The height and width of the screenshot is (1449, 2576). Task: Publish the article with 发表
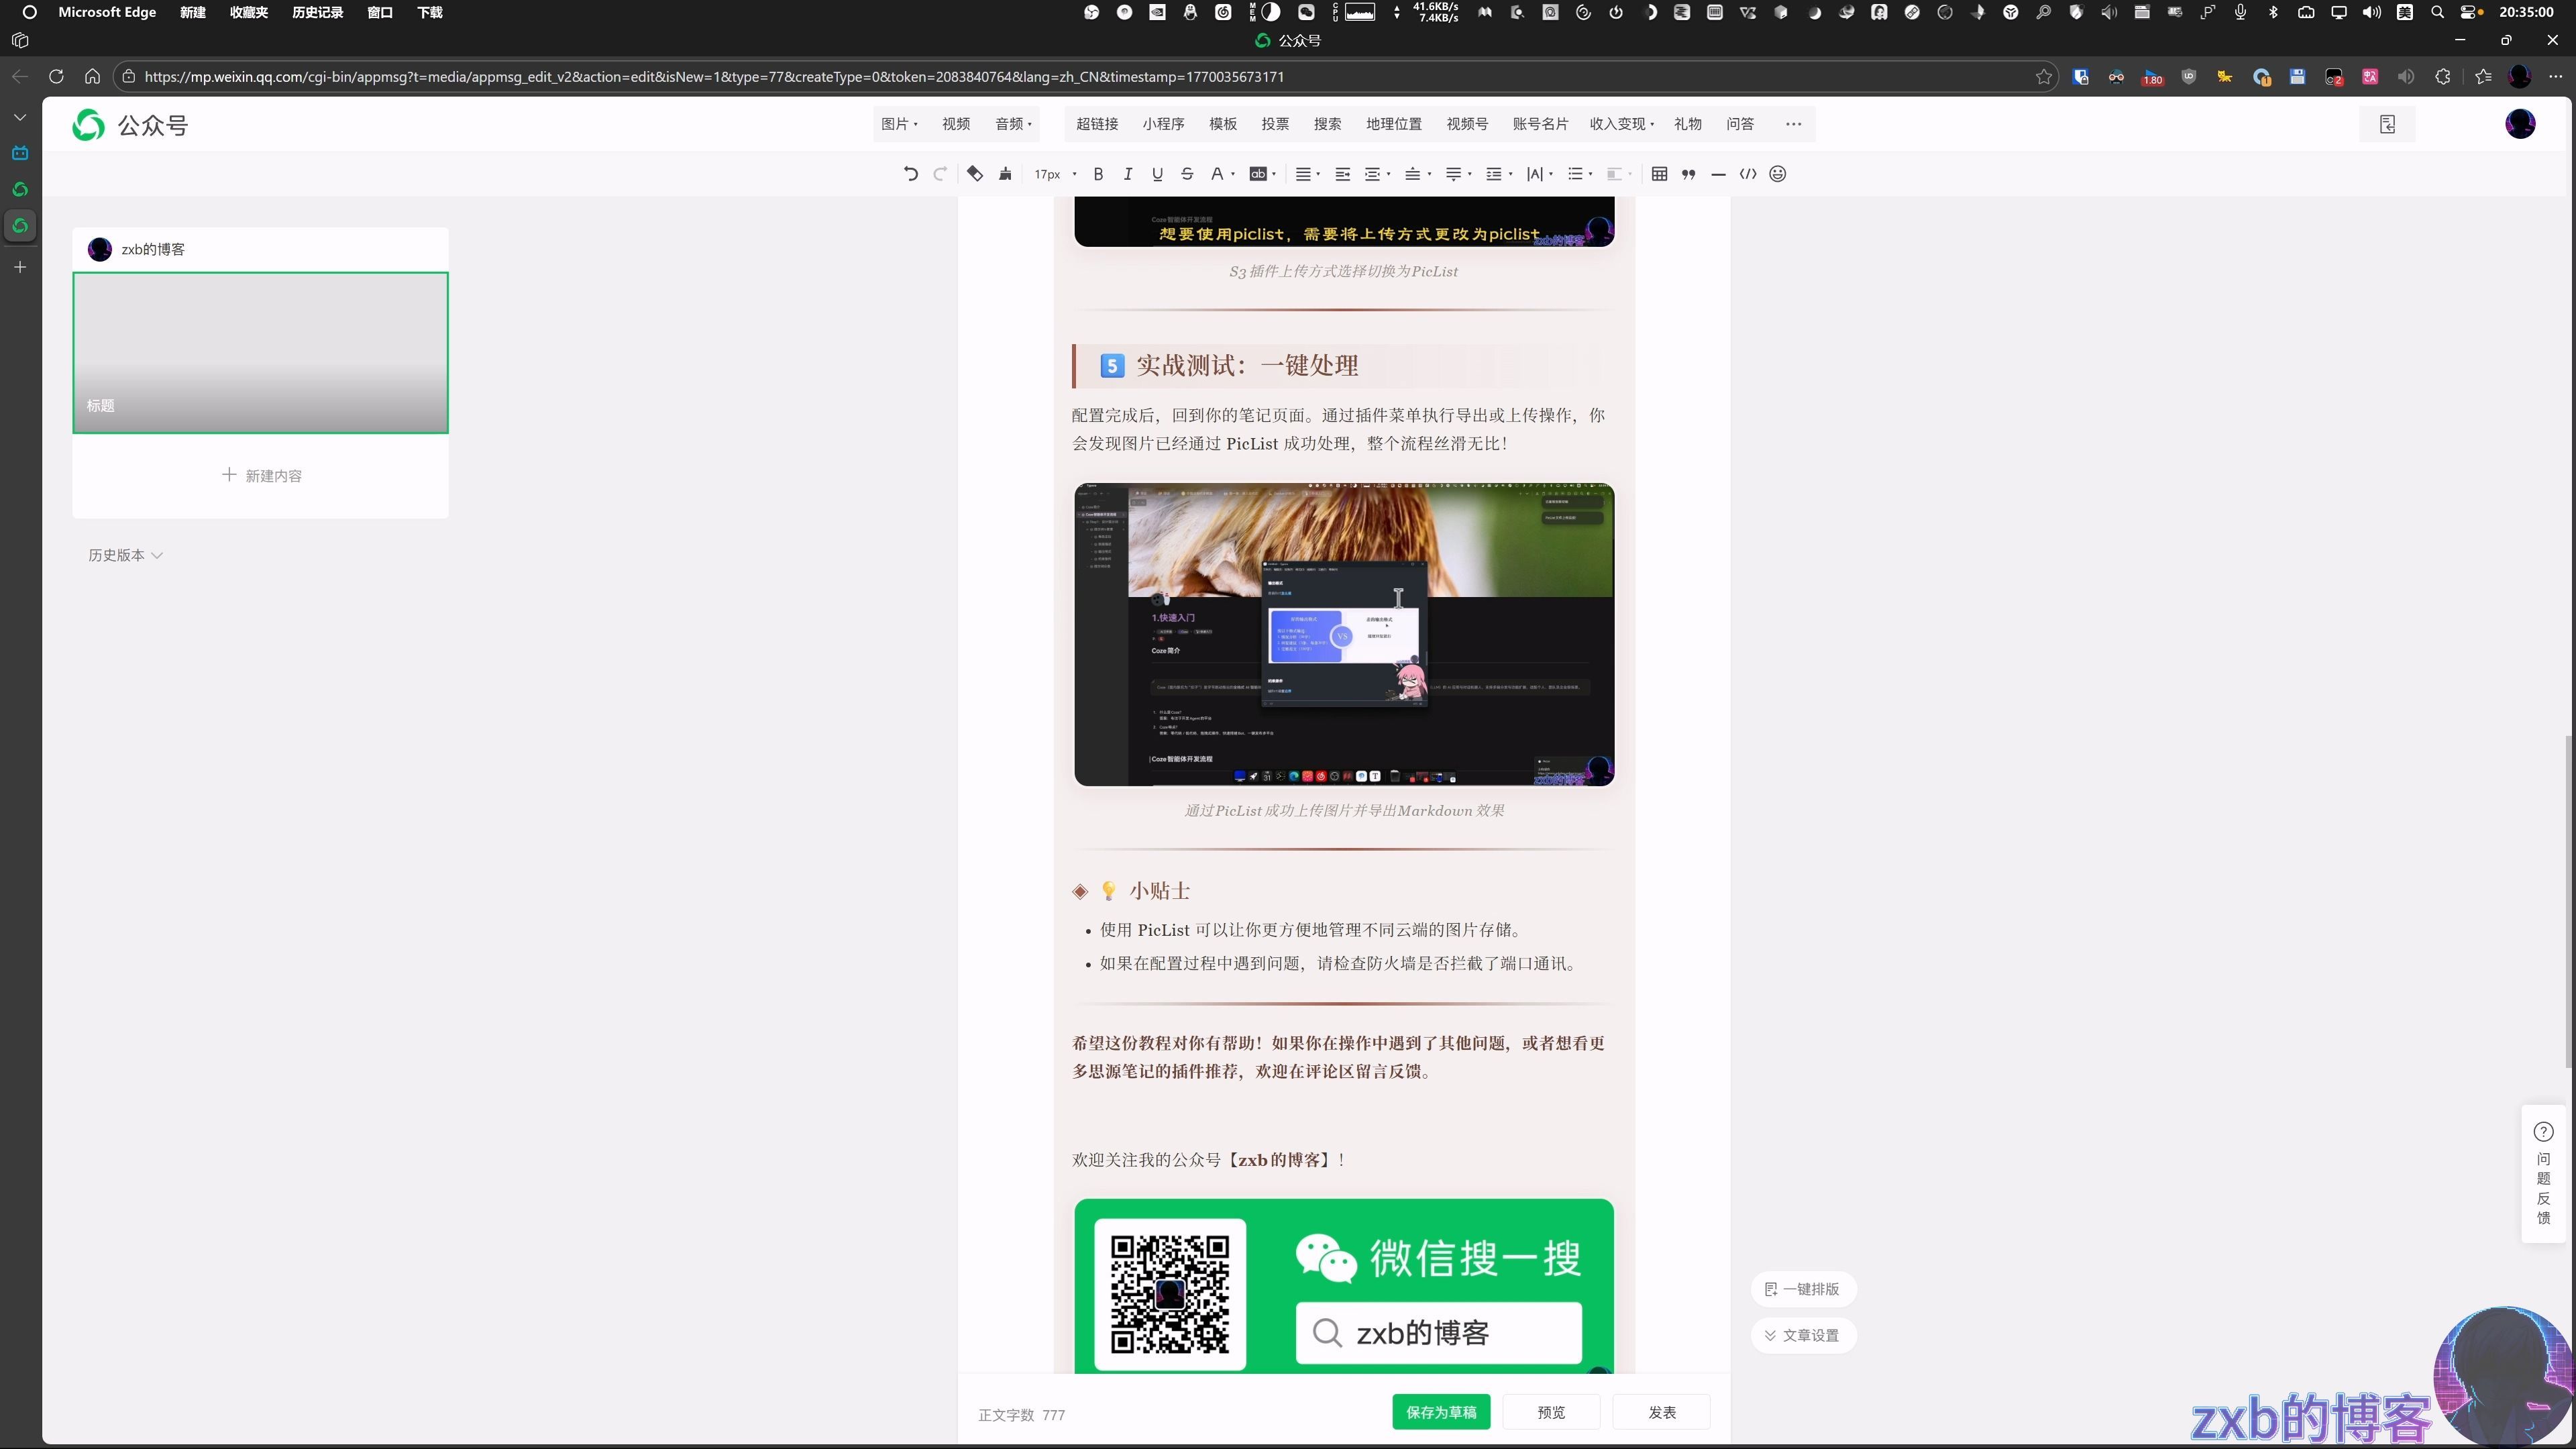[x=1661, y=1412]
